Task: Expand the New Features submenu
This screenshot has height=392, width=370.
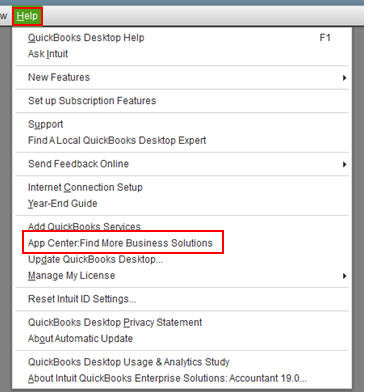Action: point(182,77)
